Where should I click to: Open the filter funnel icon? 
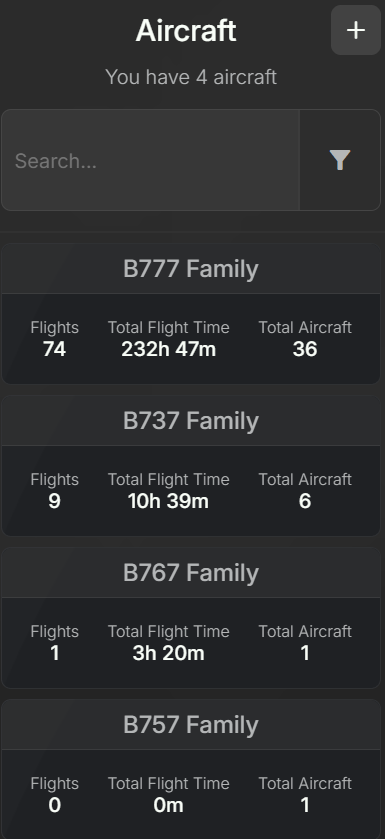pyautogui.click(x=340, y=160)
